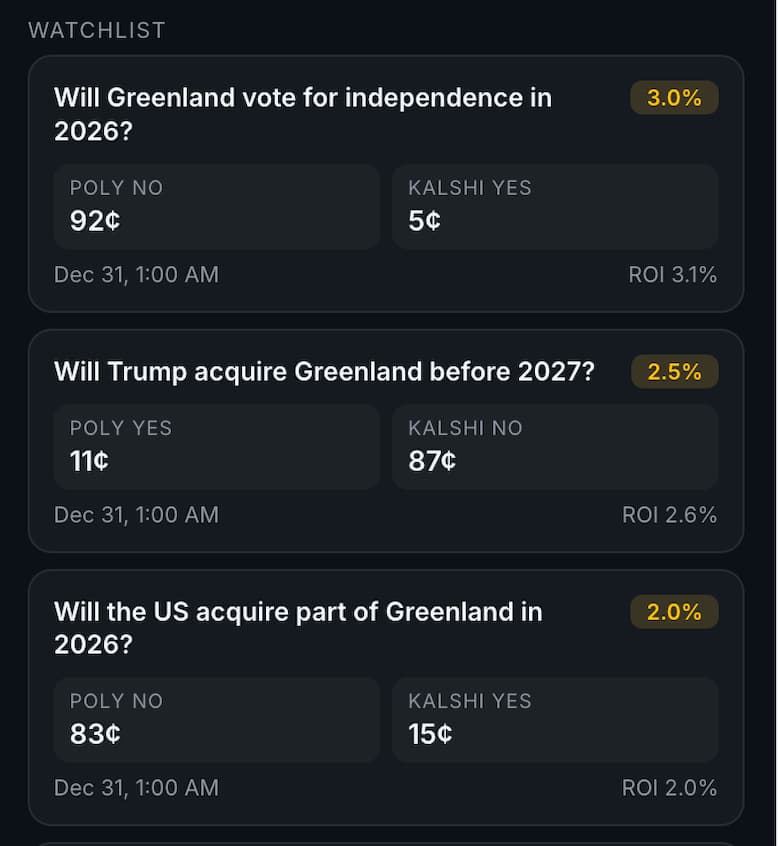Click the 2.5% spread badge
This screenshot has width=778, height=846.
click(674, 372)
